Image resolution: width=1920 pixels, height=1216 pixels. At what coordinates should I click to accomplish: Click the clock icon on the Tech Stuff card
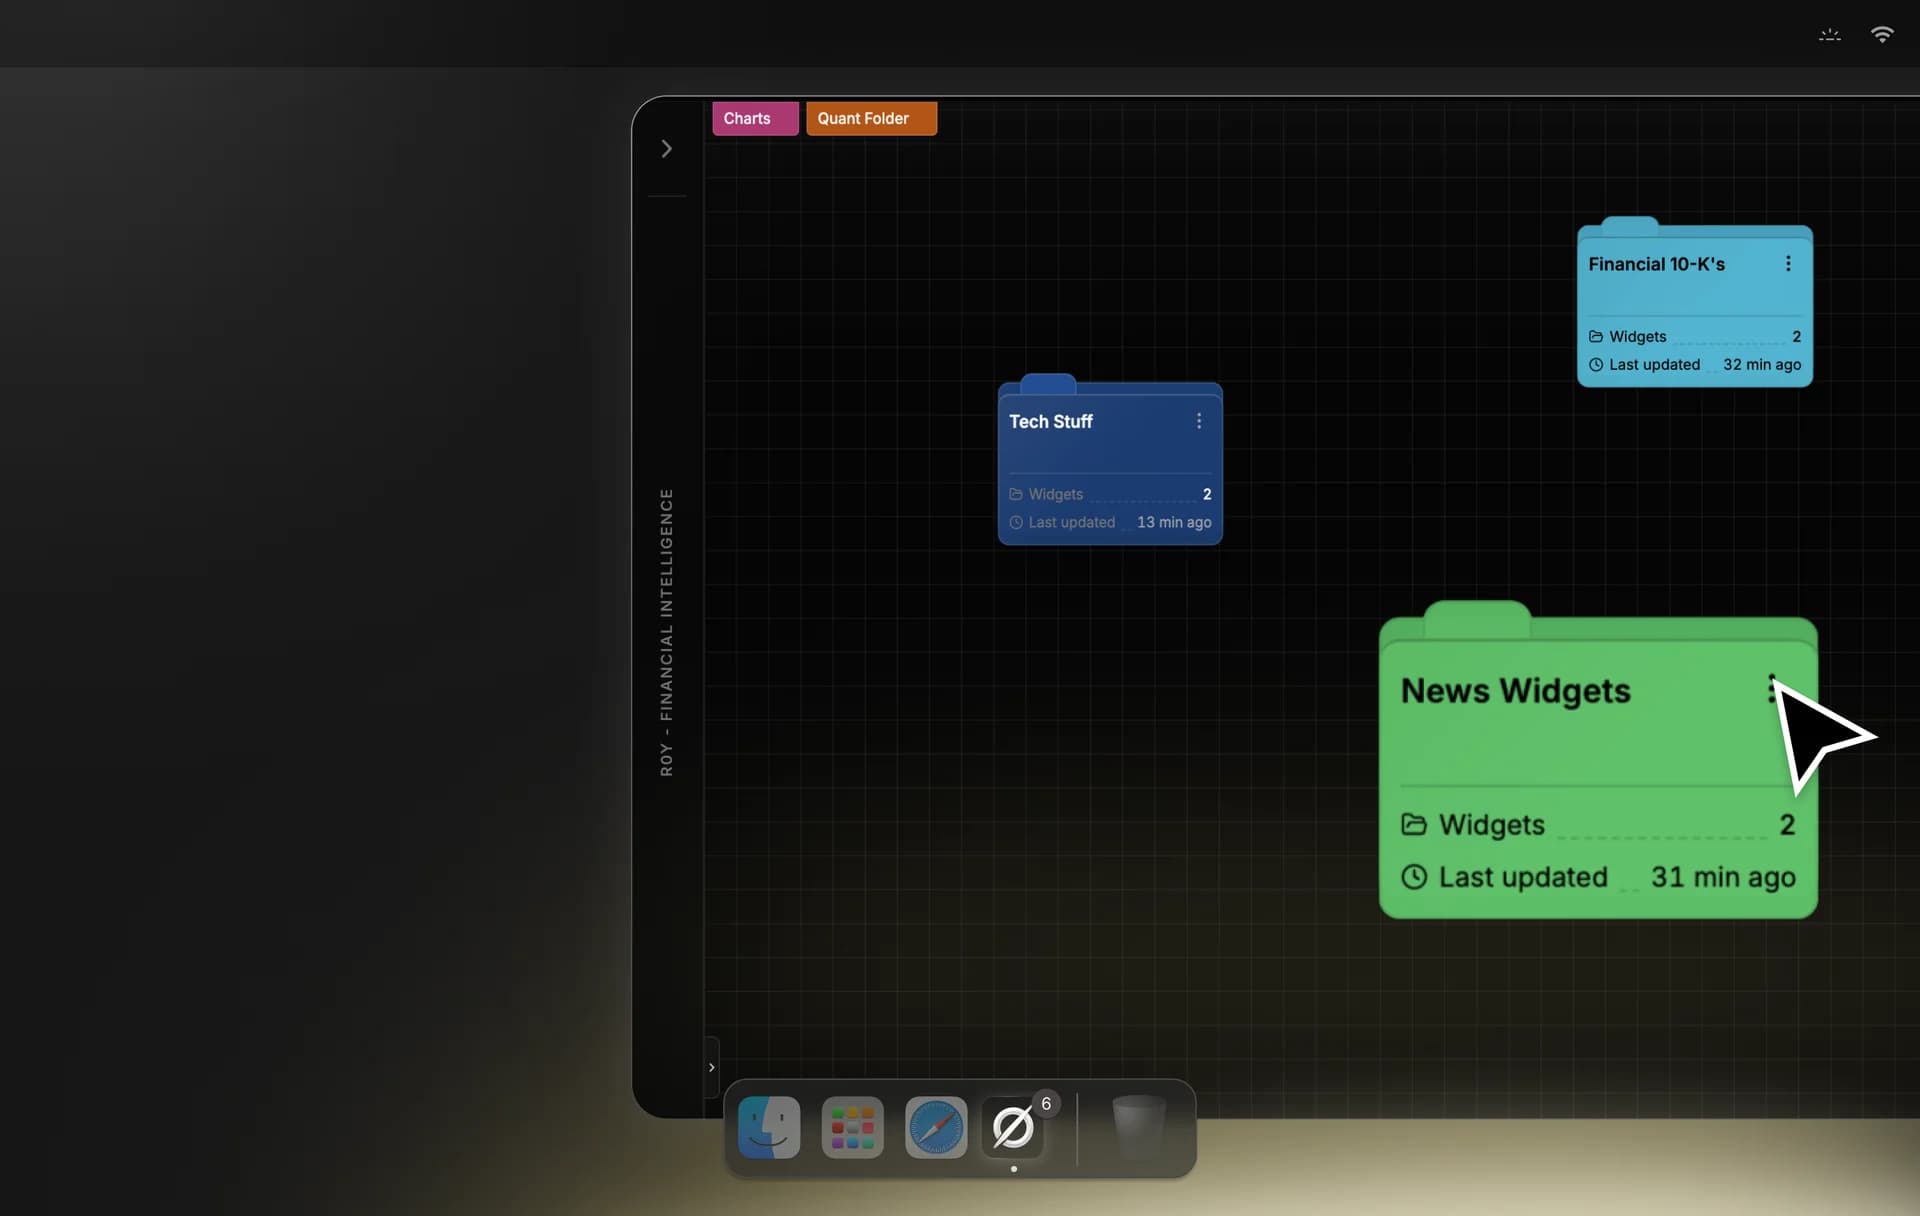(x=1017, y=522)
